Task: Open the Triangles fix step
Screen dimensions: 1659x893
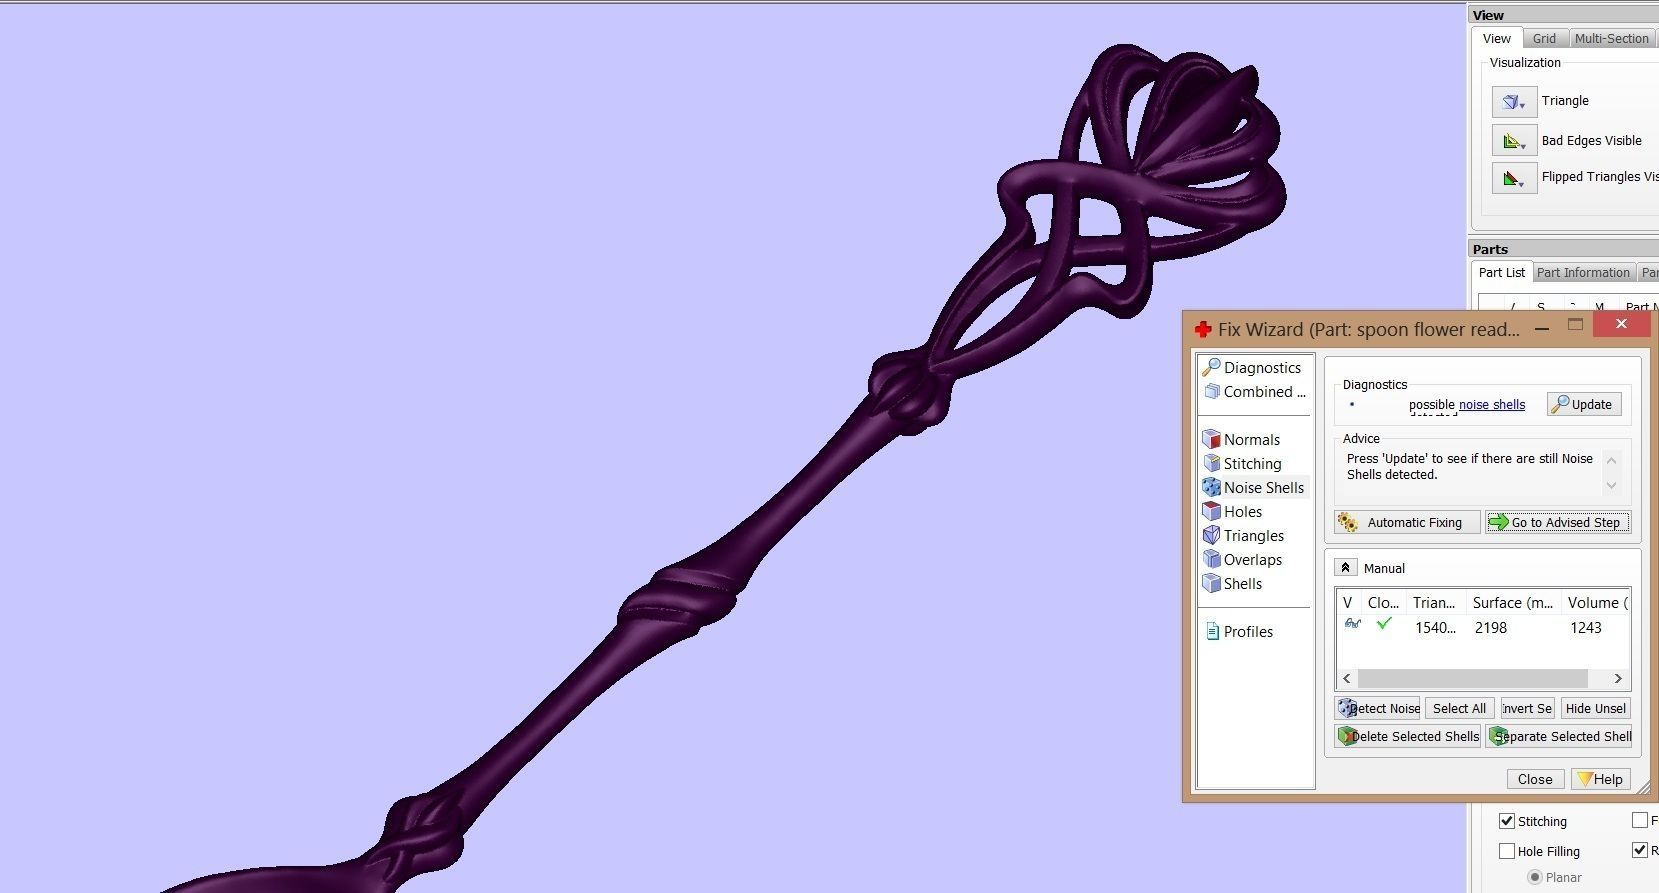Action: pos(1244,535)
